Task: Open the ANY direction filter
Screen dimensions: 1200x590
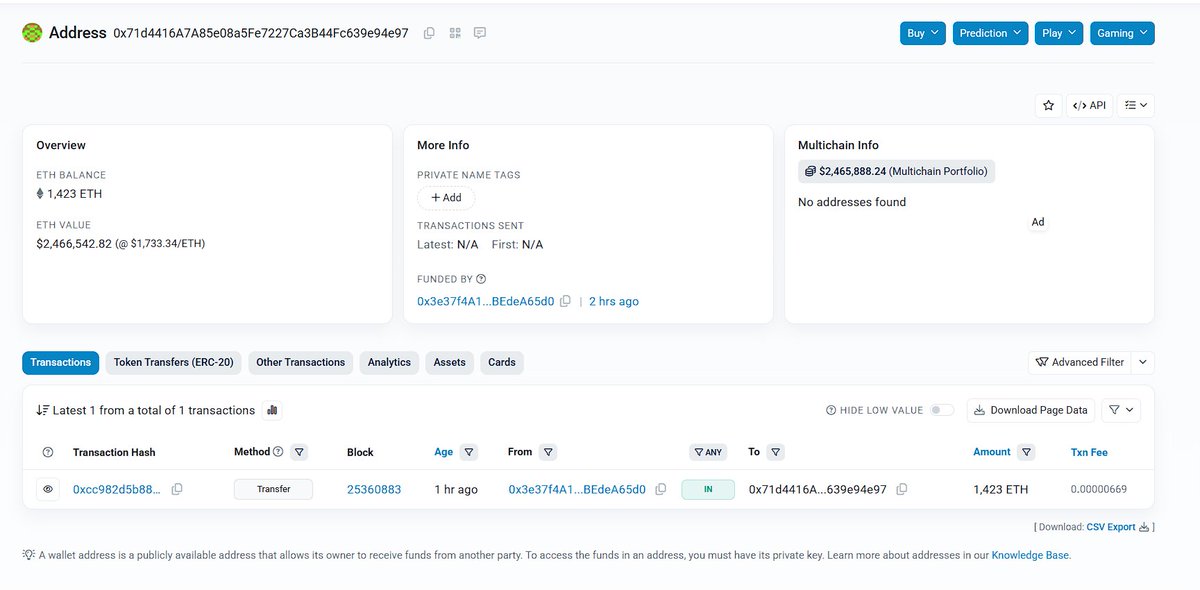Action: 707,452
